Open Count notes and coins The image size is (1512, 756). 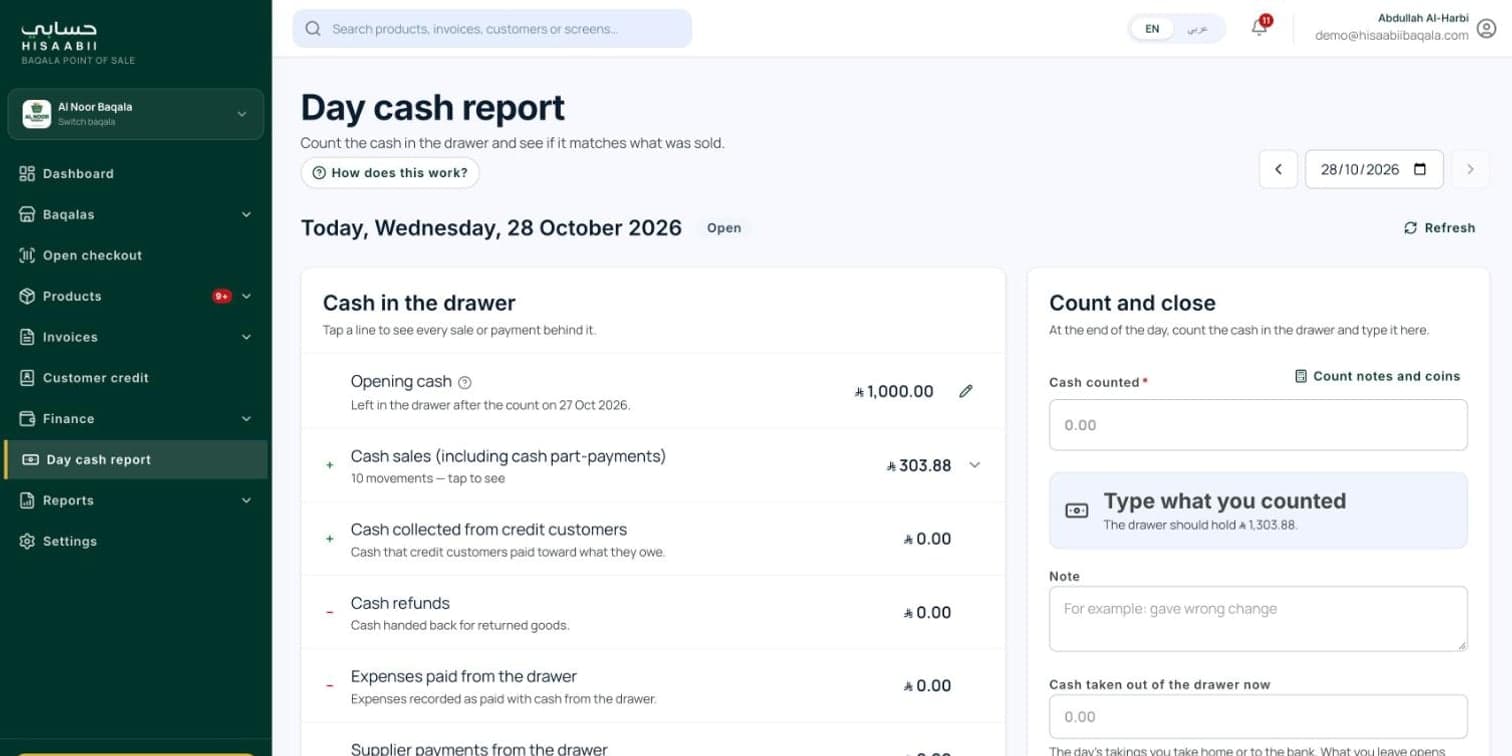(1377, 376)
